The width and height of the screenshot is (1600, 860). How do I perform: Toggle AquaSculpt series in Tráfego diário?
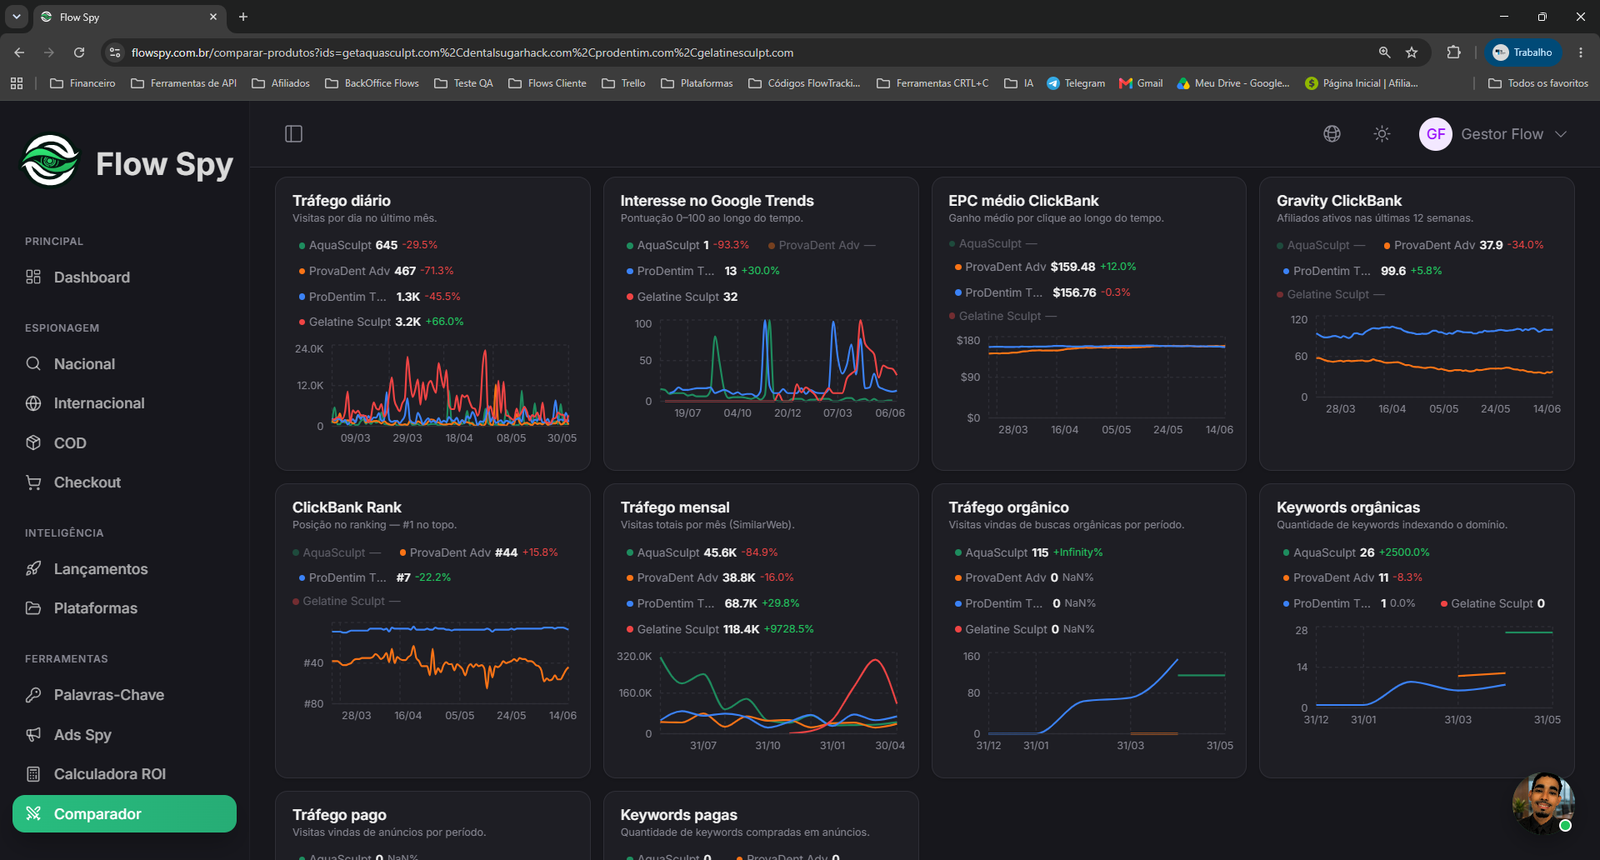pos(368,245)
